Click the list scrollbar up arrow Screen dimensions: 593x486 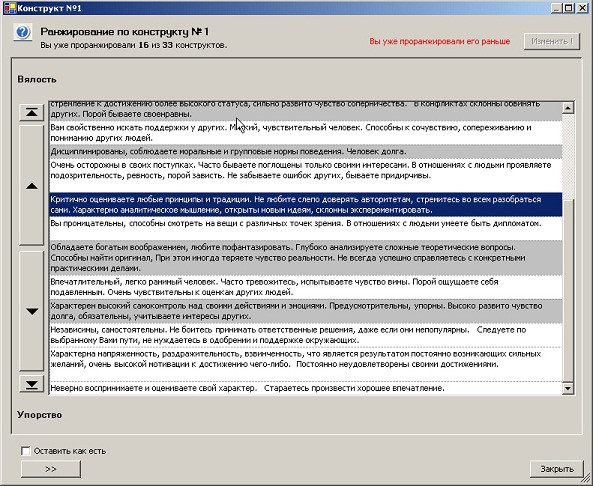[x=568, y=108]
